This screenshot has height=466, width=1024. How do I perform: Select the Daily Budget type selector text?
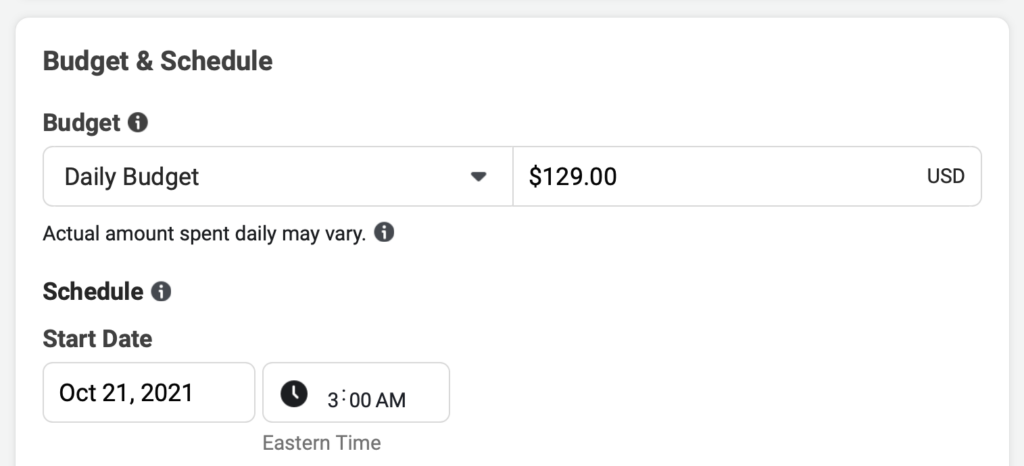pyautogui.click(x=132, y=177)
